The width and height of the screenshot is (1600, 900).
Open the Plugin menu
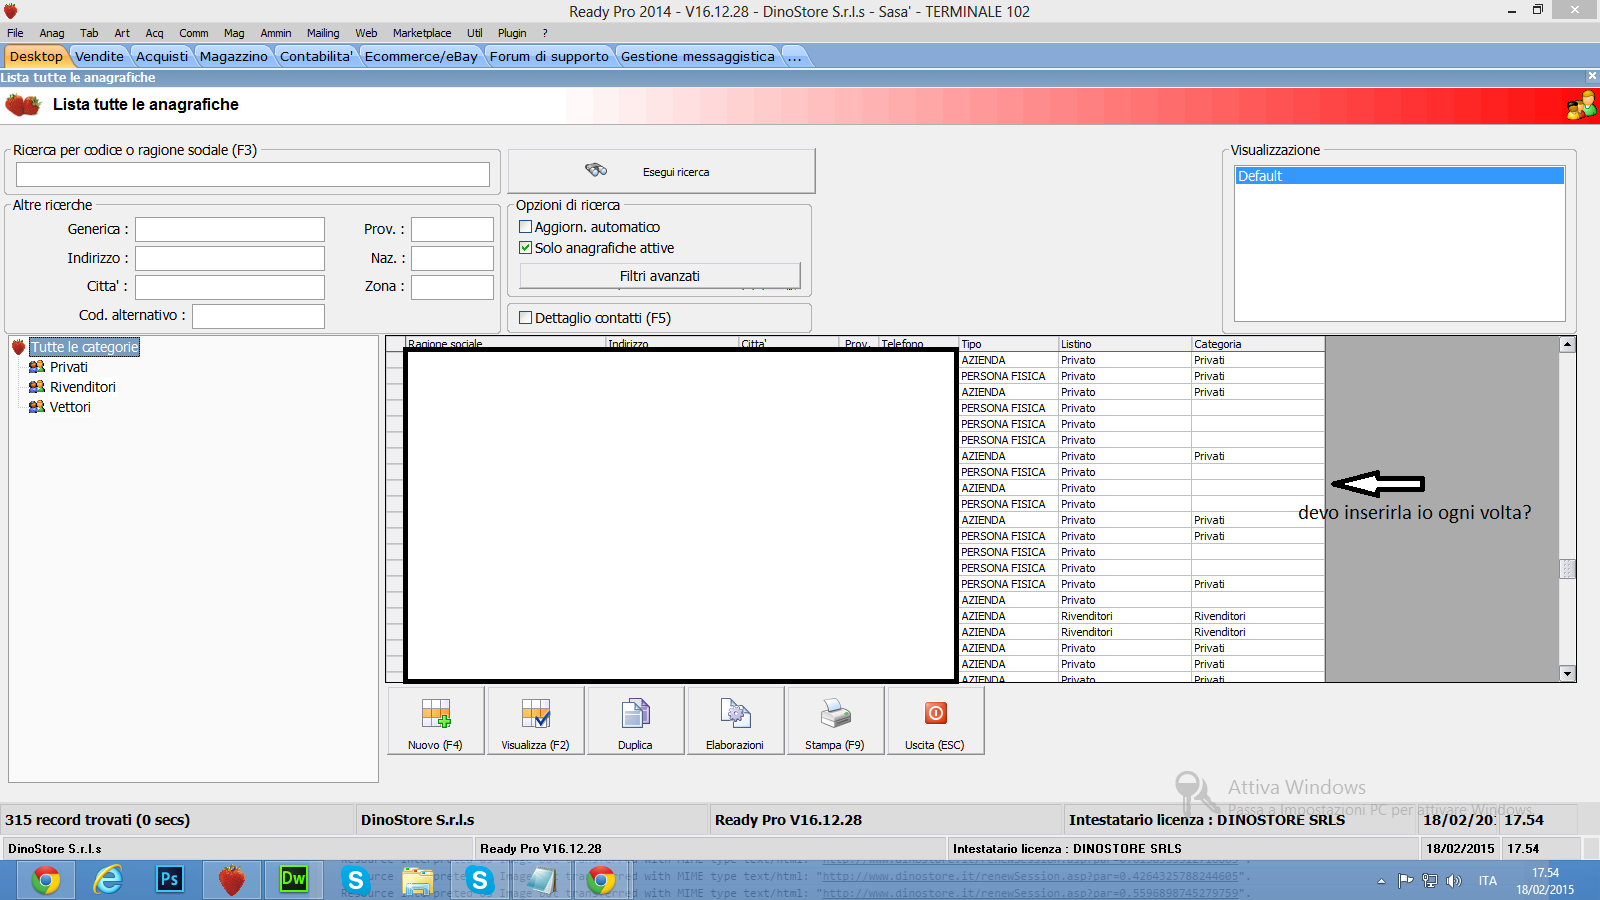(x=512, y=33)
